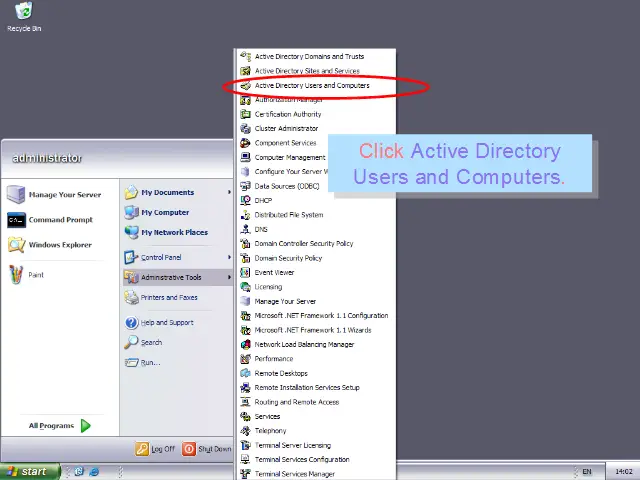Open All Programs green arrow
This screenshot has width=640, height=480.
(x=86, y=426)
